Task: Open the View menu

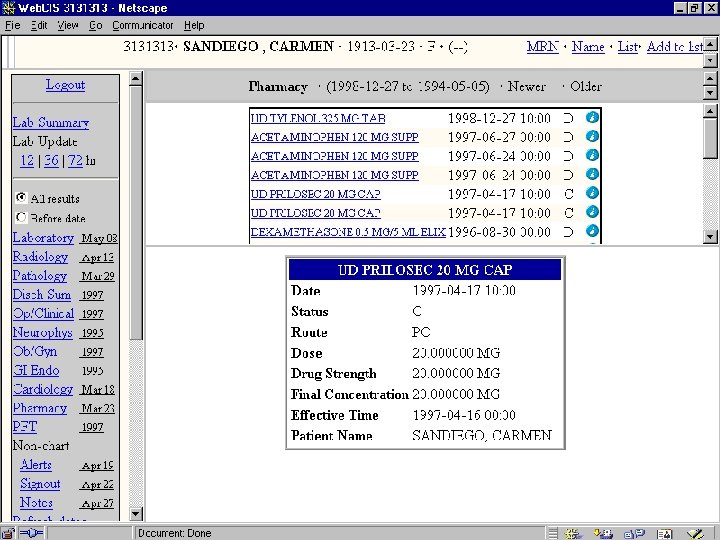Action: point(68,25)
